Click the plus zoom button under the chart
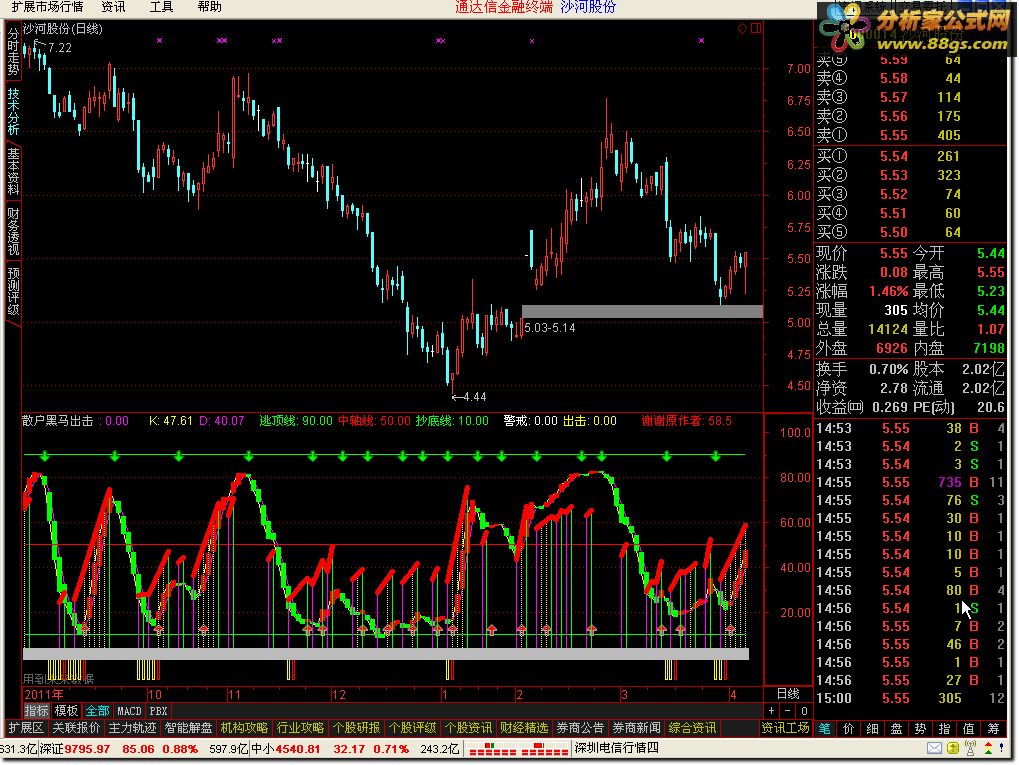Screen dimensions: 1019x765 (x=771, y=711)
